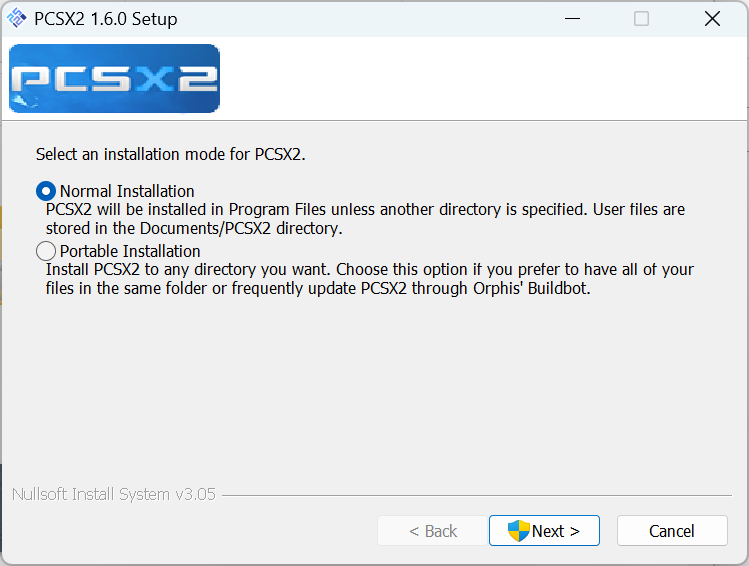Image resolution: width=749 pixels, height=566 pixels.
Task: Click the disabled maximize window icon
Action: coord(641,19)
